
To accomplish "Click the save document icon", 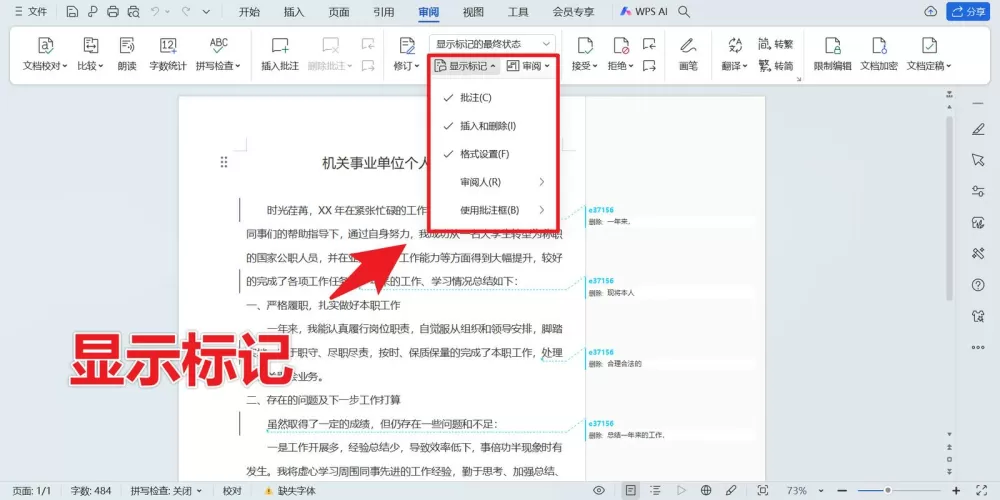I will [x=72, y=11].
